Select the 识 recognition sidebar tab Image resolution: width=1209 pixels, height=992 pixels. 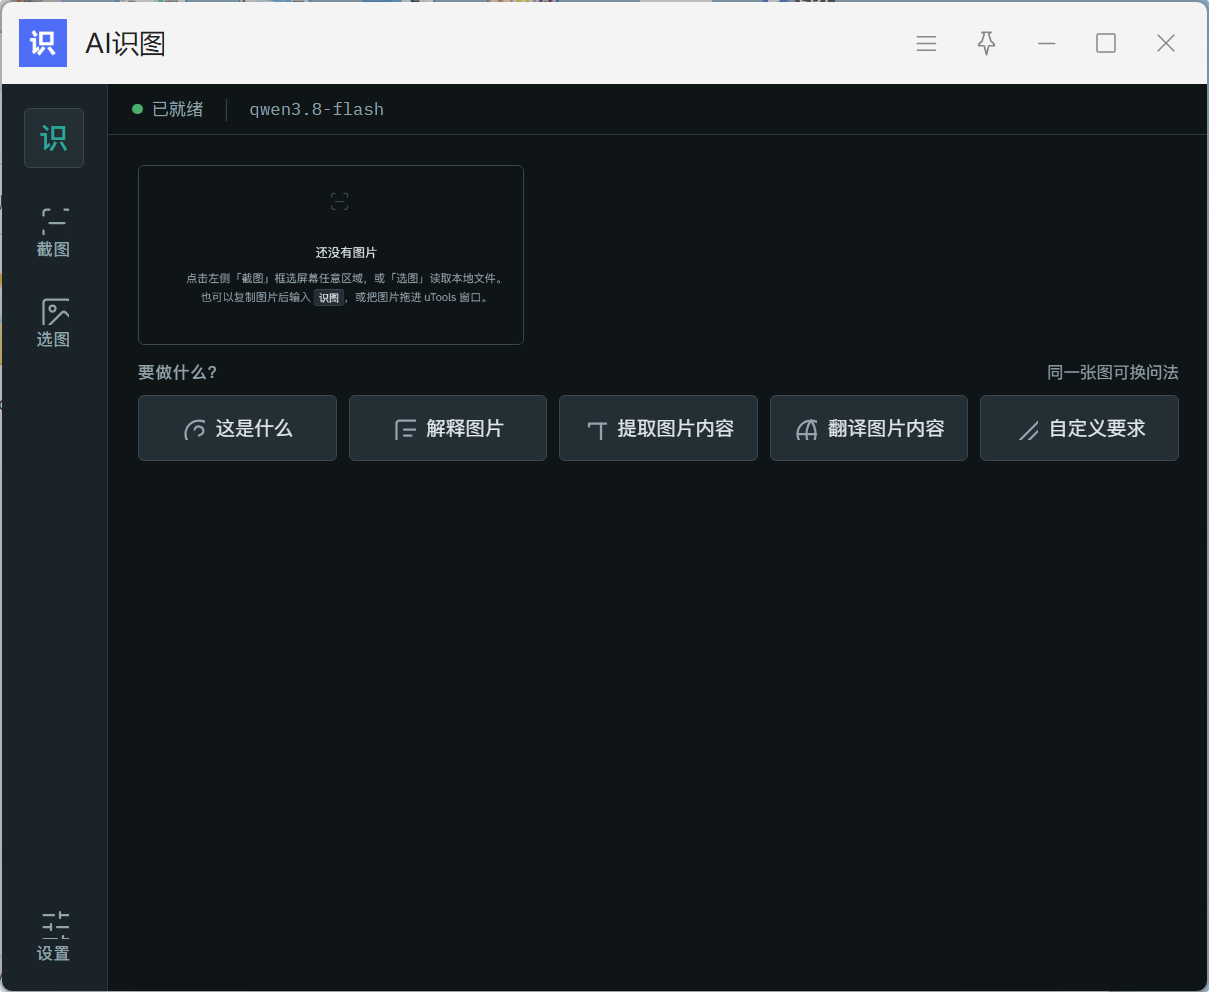click(x=54, y=138)
